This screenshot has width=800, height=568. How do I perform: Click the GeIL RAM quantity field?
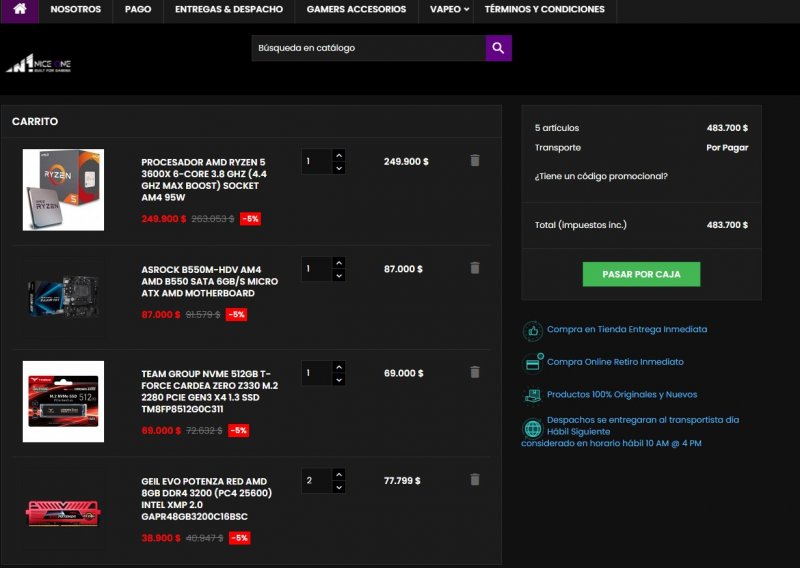(317, 481)
